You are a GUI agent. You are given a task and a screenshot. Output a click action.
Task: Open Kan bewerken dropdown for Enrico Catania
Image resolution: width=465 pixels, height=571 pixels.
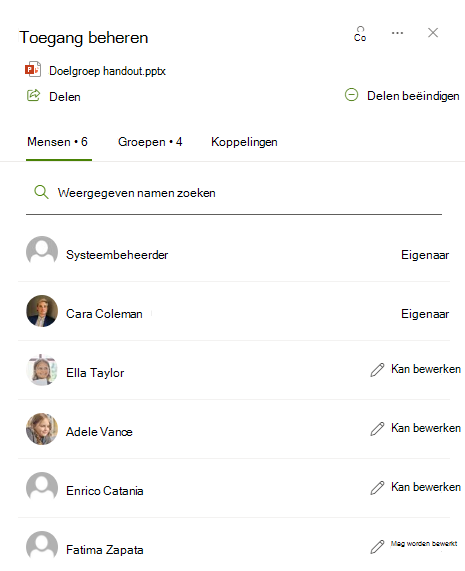(416, 487)
